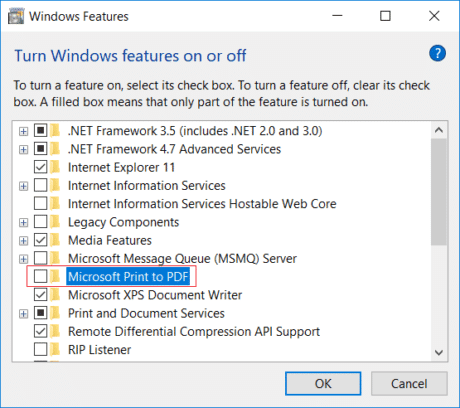
Task: Expand the Media Features node
Action: (23, 241)
